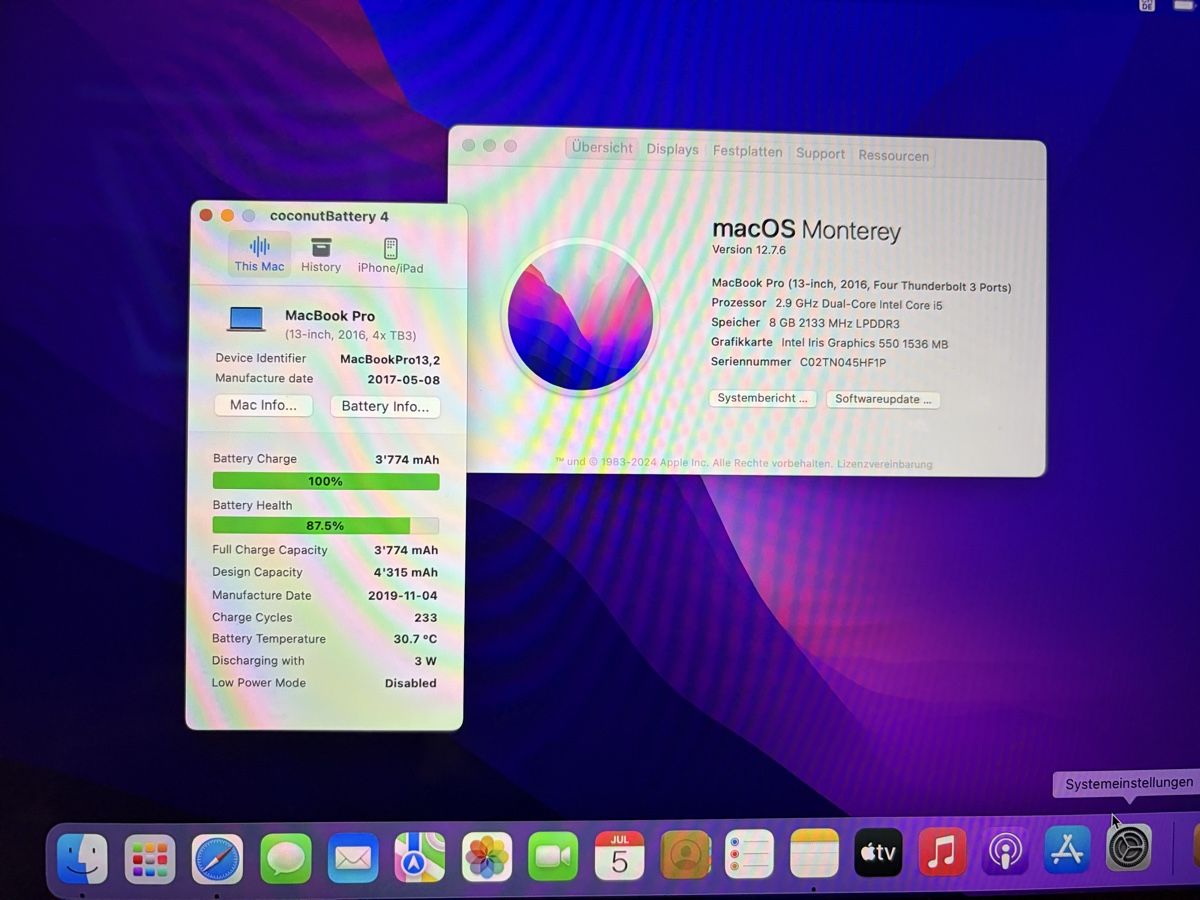
Task: Launch Apple TV from the Dock
Action: (x=878, y=853)
